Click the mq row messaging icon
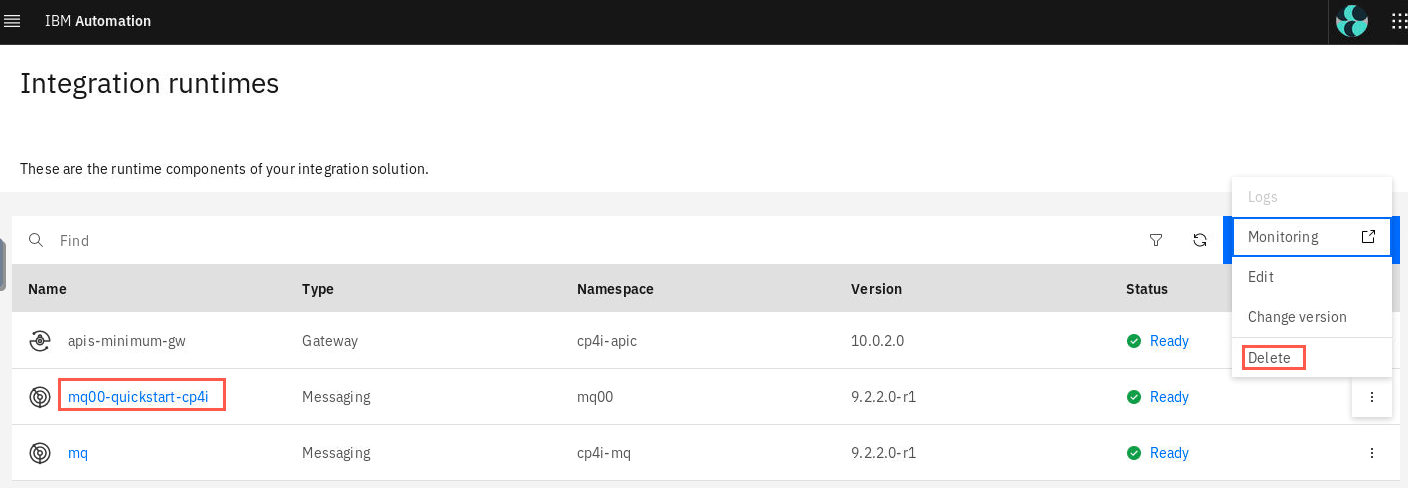Screen dimensions: 1408x488 [40, 453]
